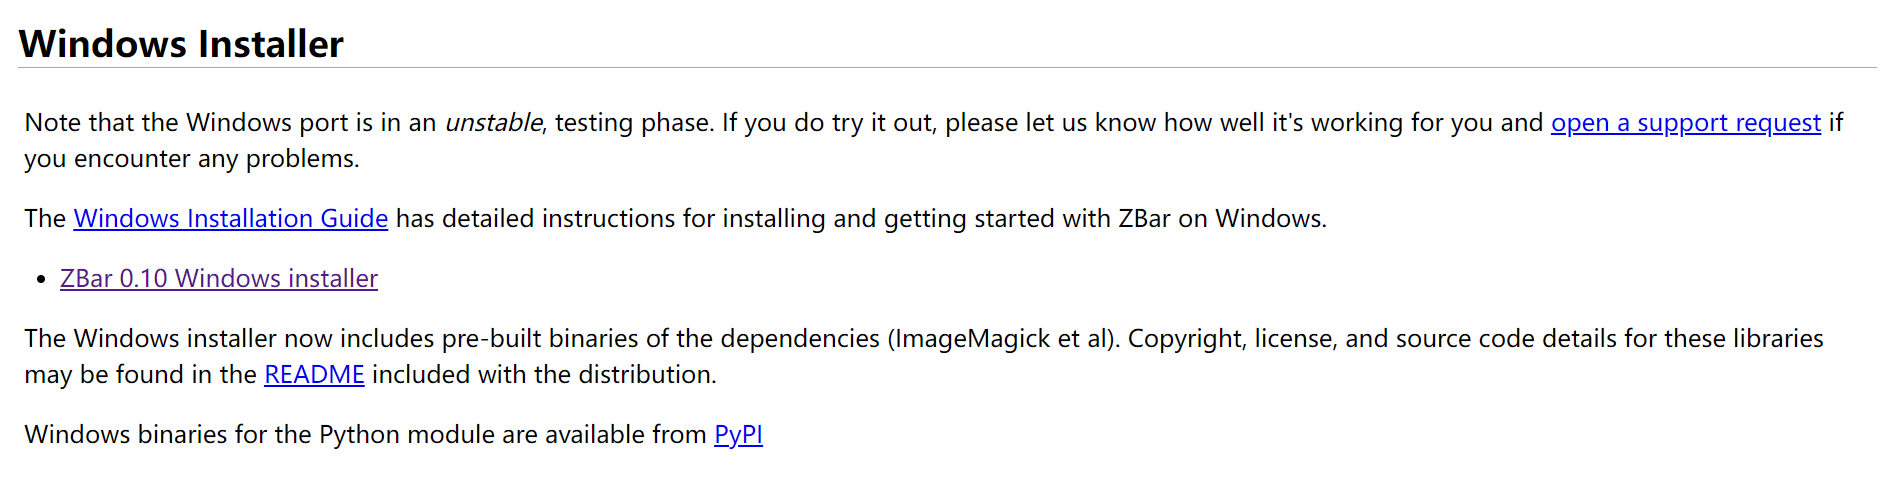1891x496 pixels.
Task: Click the text 'included with the distribution.'
Action: coord(544,375)
